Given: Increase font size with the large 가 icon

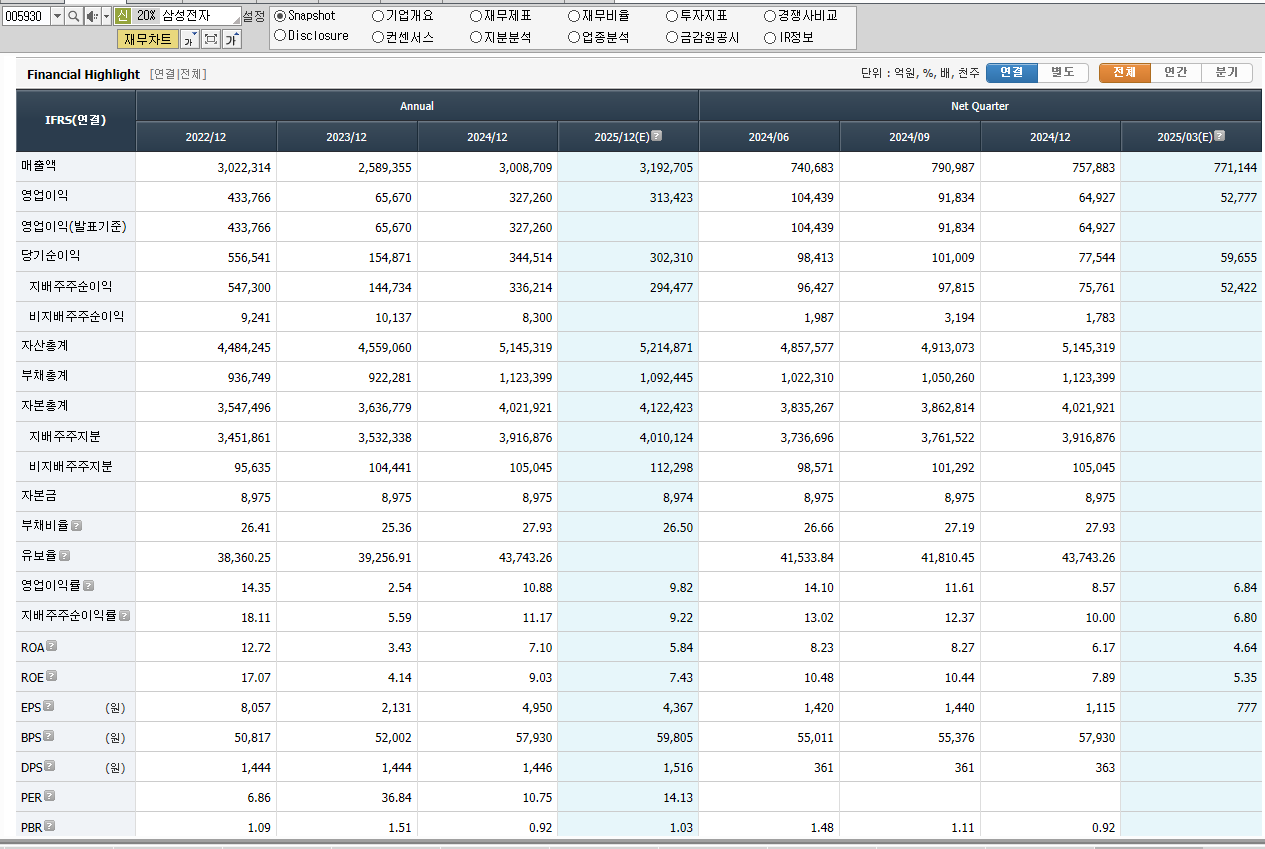Looking at the screenshot, I should click(231, 39).
